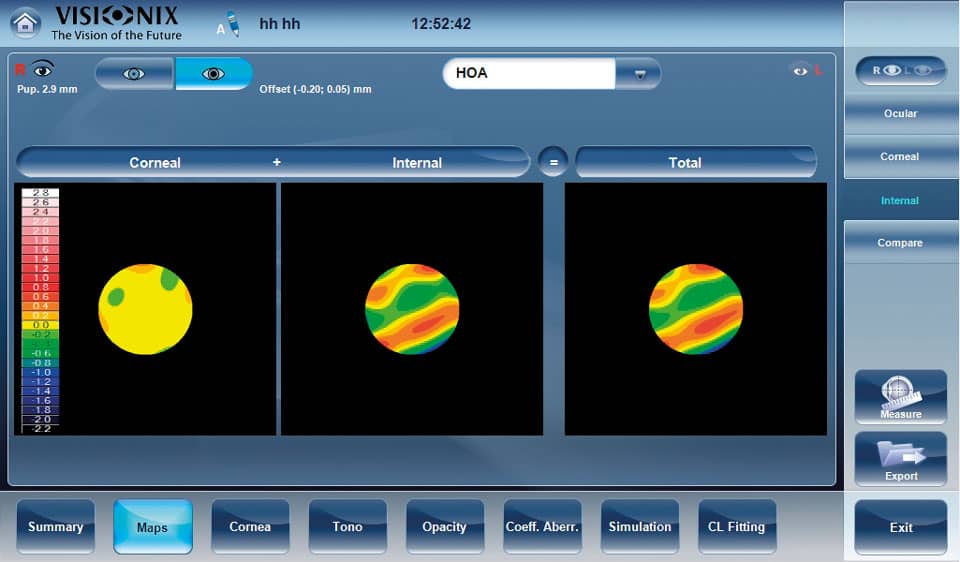Select the Total map header
Screen dimensions: 960x562
click(696, 162)
